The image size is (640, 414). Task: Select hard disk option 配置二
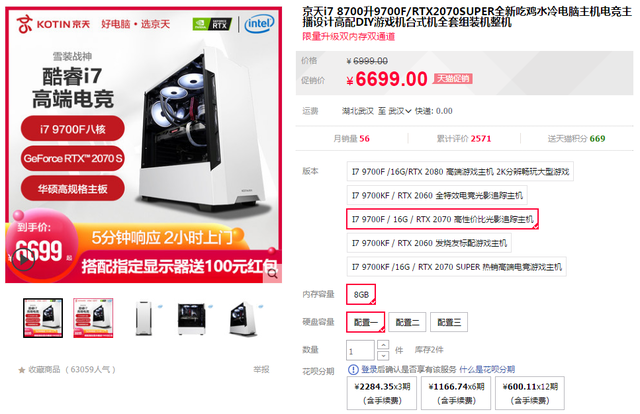tap(407, 323)
